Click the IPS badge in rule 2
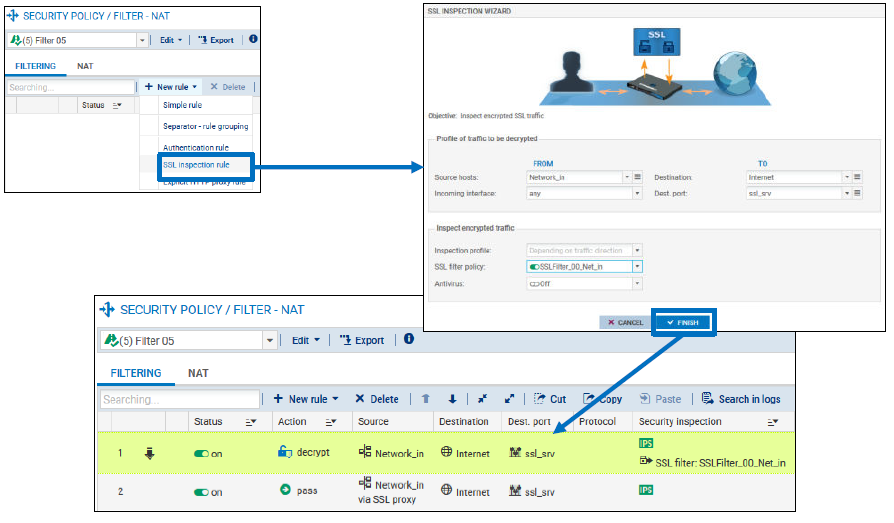 pyautogui.click(x=646, y=490)
